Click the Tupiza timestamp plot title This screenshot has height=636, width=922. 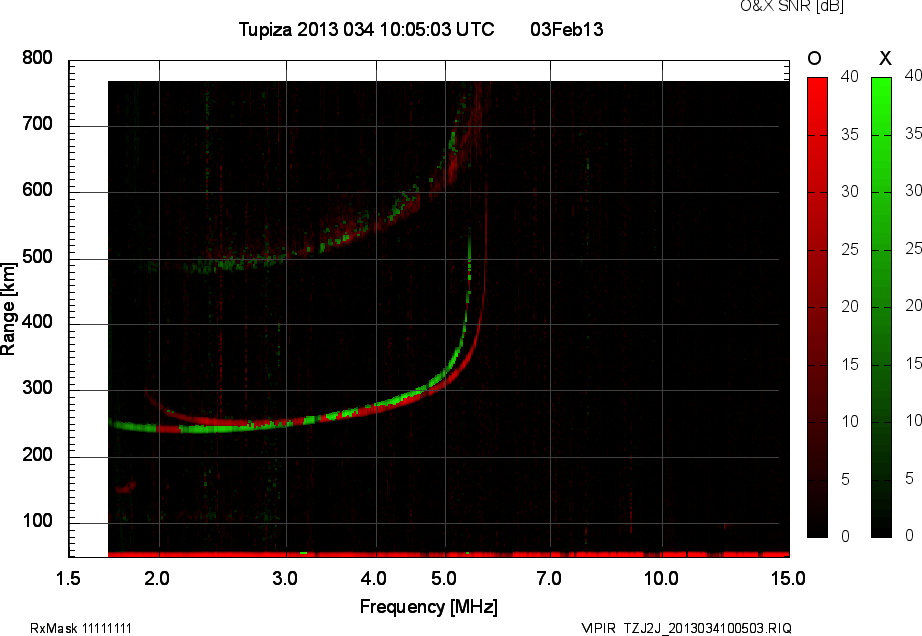coord(366,30)
